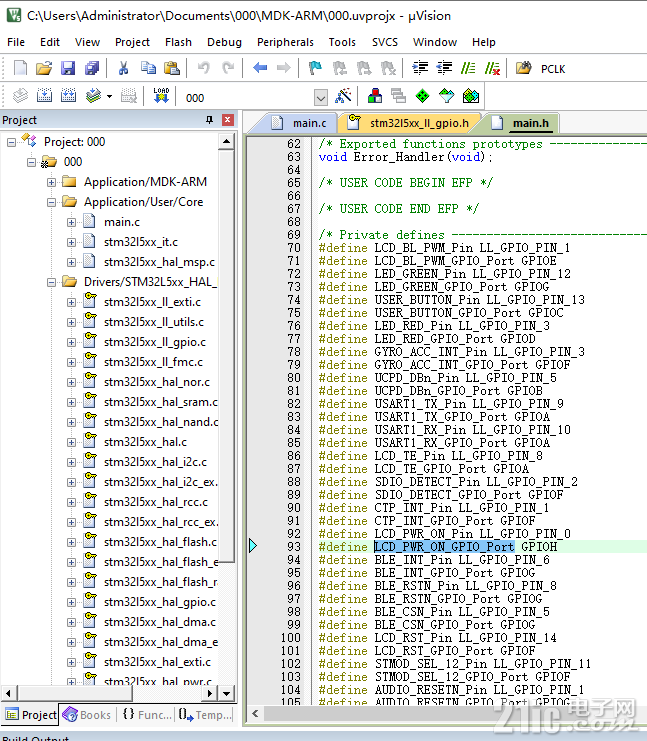Click the Save All icon
Image resolution: width=647 pixels, height=741 pixels.
coord(92,69)
